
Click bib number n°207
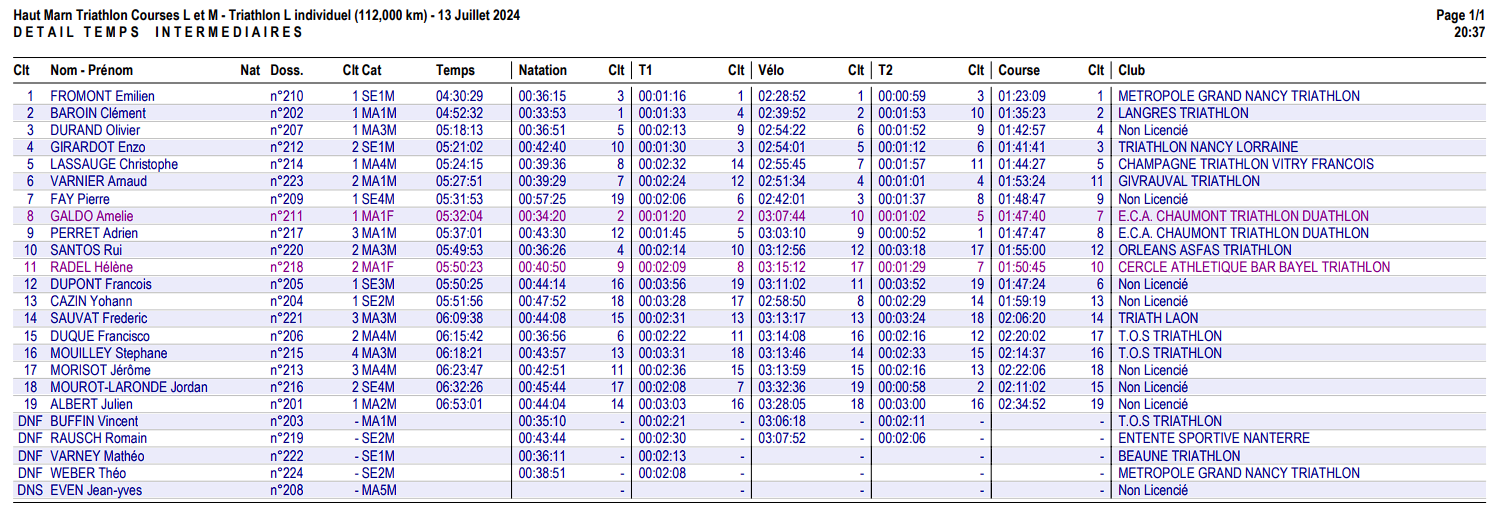(287, 130)
